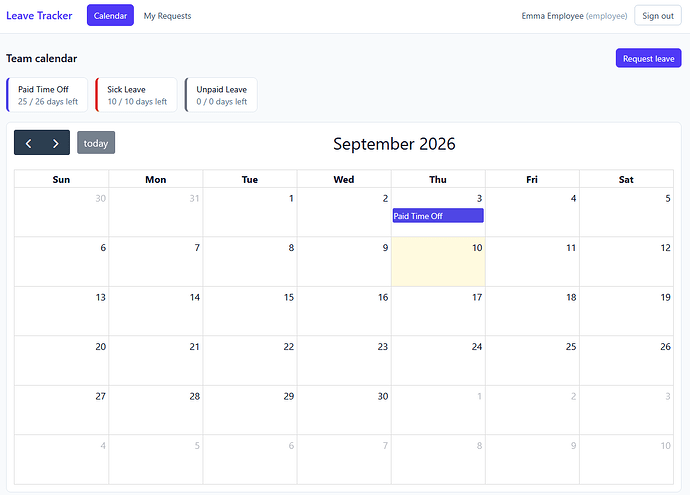Select the Unpaid Leave balance card
690x495 pixels.
point(221,95)
